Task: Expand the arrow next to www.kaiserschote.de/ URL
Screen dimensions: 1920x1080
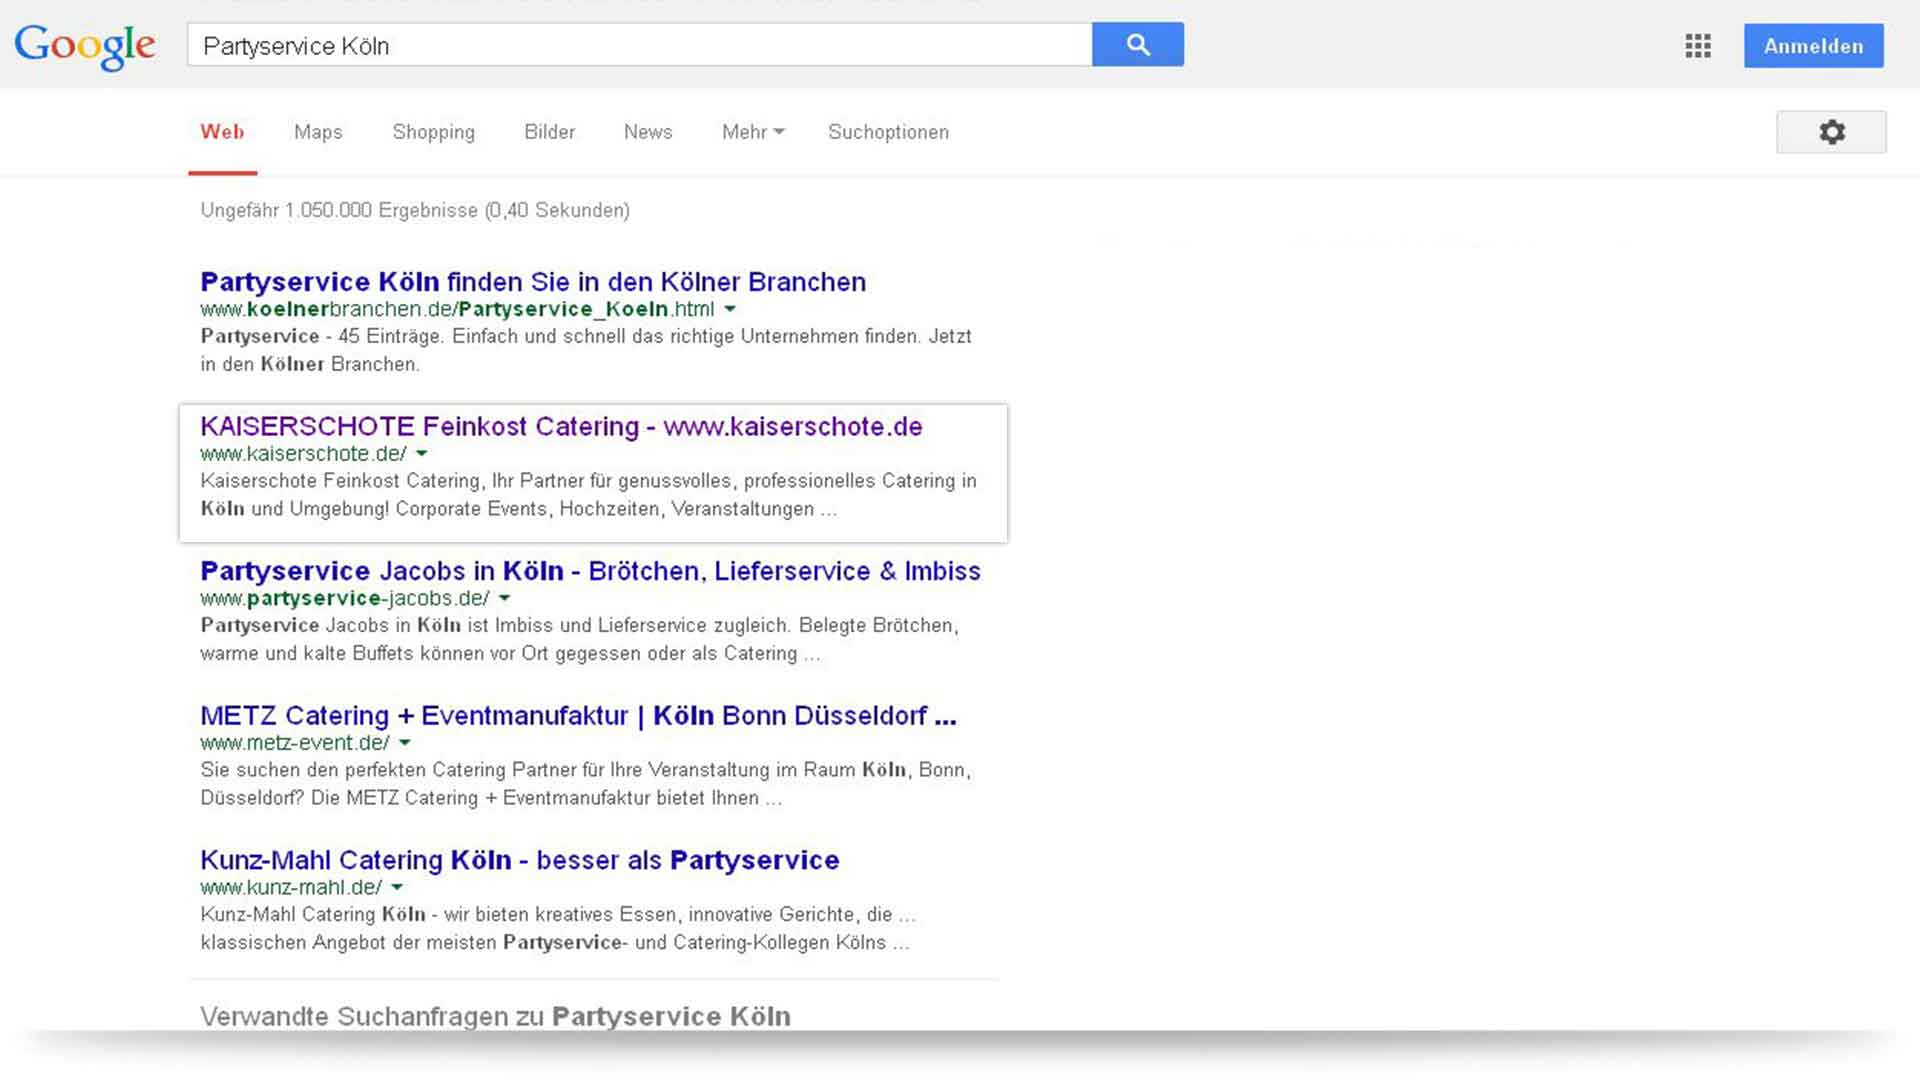Action: tap(421, 454)
